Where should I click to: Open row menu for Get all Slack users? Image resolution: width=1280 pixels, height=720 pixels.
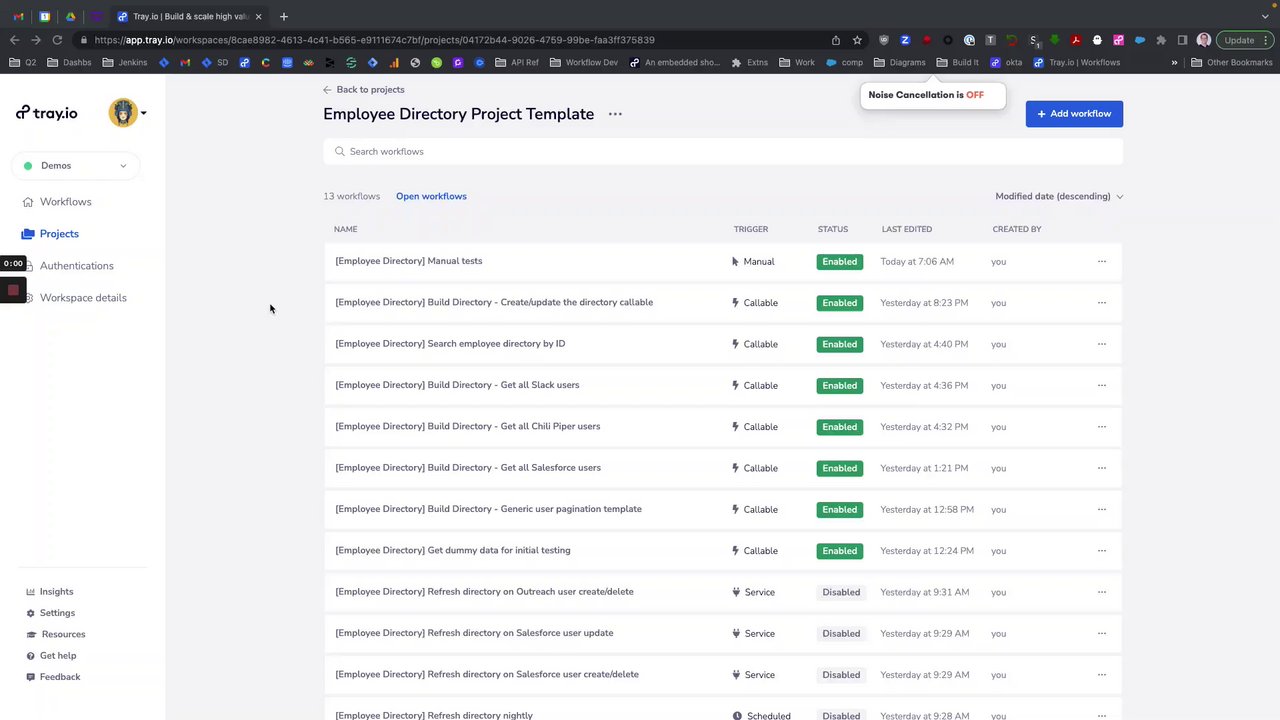click(1102, 386)
